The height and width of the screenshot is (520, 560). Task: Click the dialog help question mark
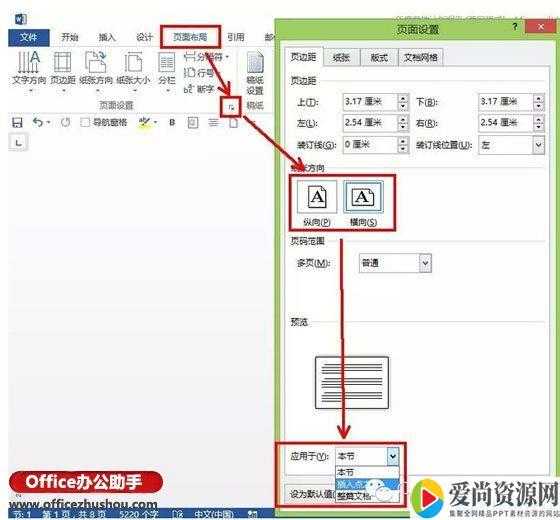pos(515,27)
